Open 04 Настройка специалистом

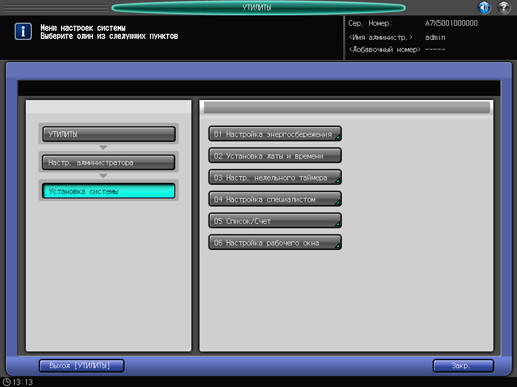point(275,199)
